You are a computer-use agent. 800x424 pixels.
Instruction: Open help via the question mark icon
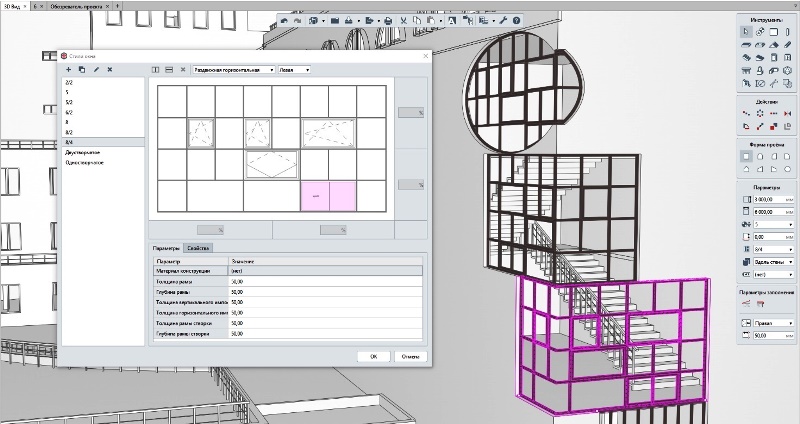click(x=516, y=21)
